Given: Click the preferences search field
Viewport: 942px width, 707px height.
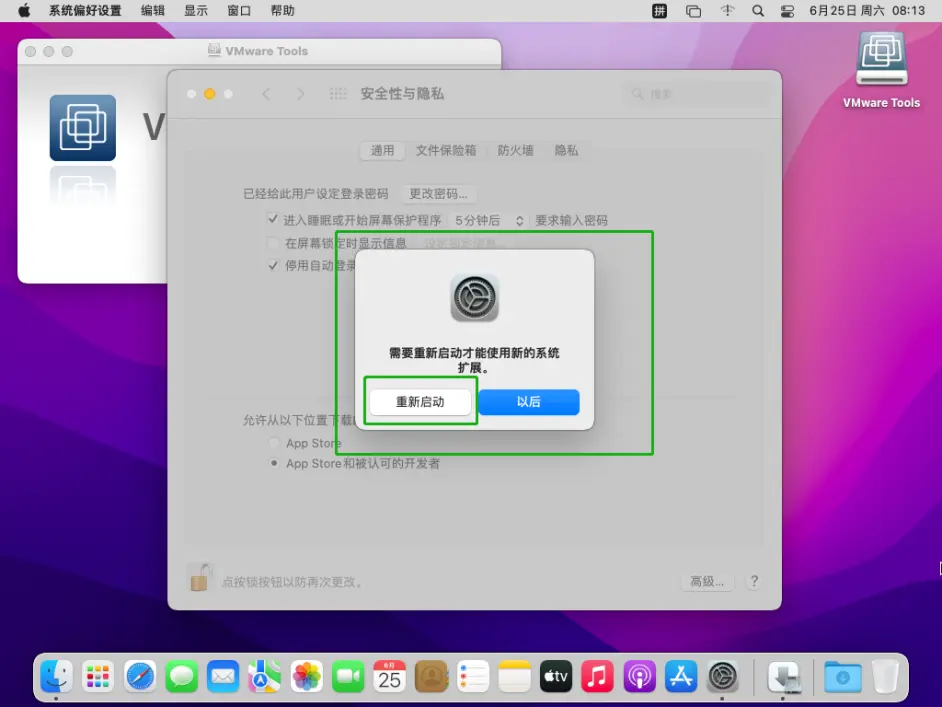Looking at the screenshot, I should click(x=697, y=94).
